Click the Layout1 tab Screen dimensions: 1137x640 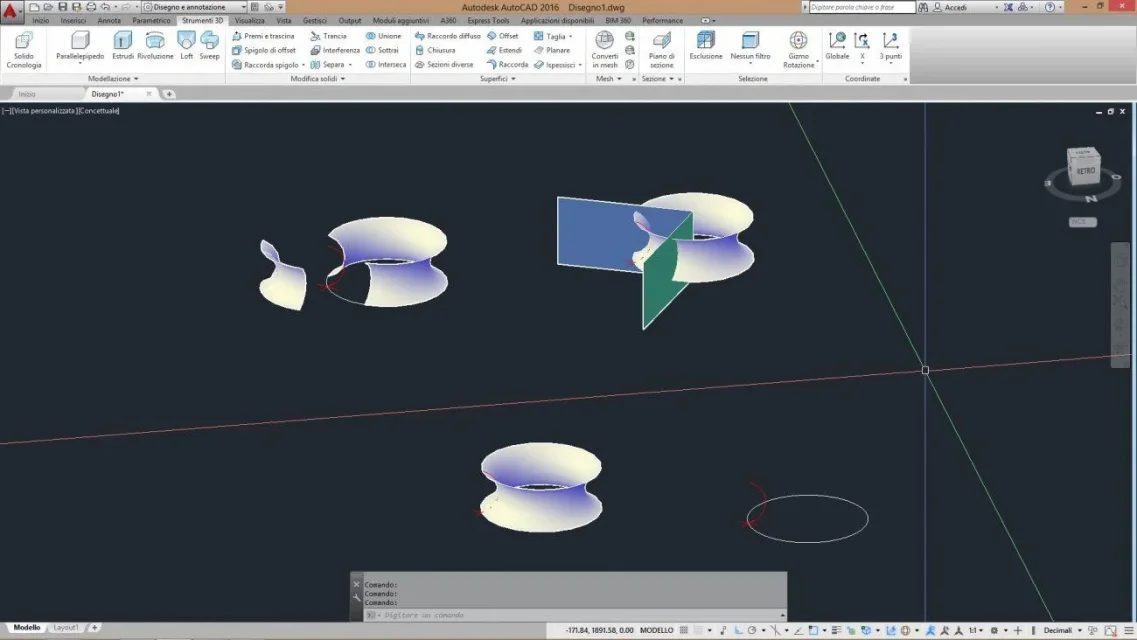click(x=66, y=628)
